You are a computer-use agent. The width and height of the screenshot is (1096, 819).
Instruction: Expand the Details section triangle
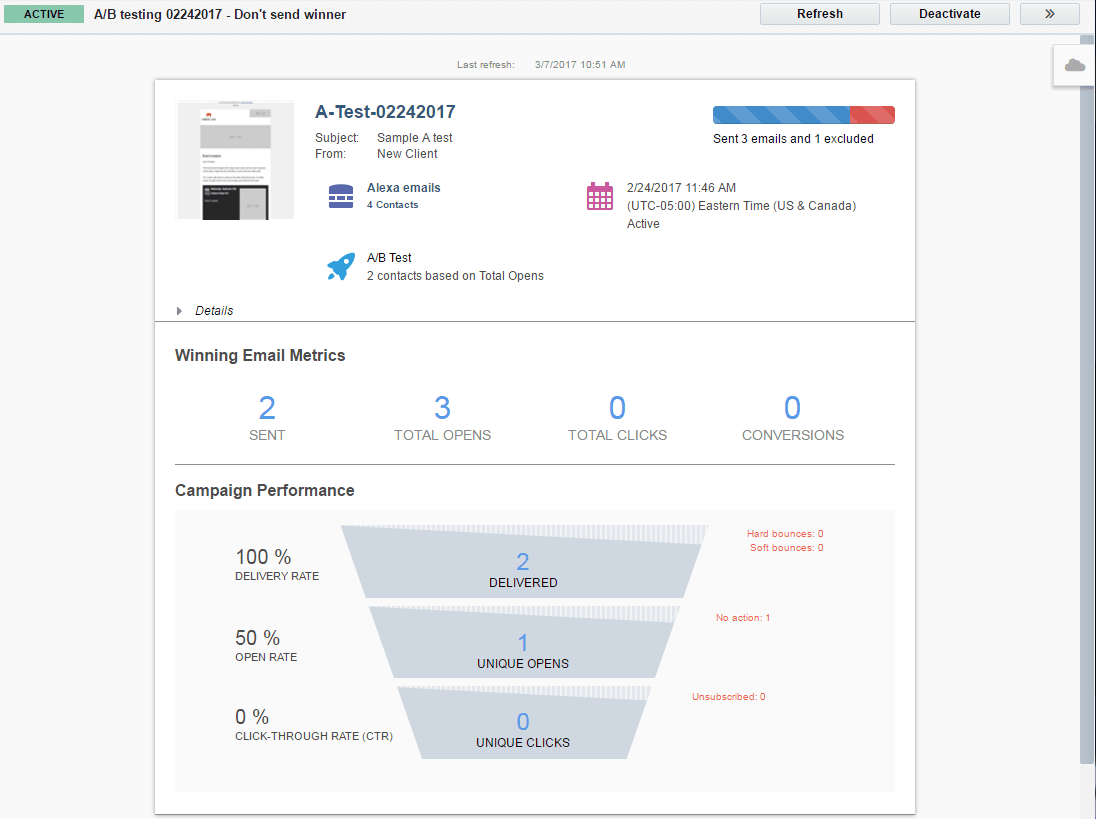180,311
